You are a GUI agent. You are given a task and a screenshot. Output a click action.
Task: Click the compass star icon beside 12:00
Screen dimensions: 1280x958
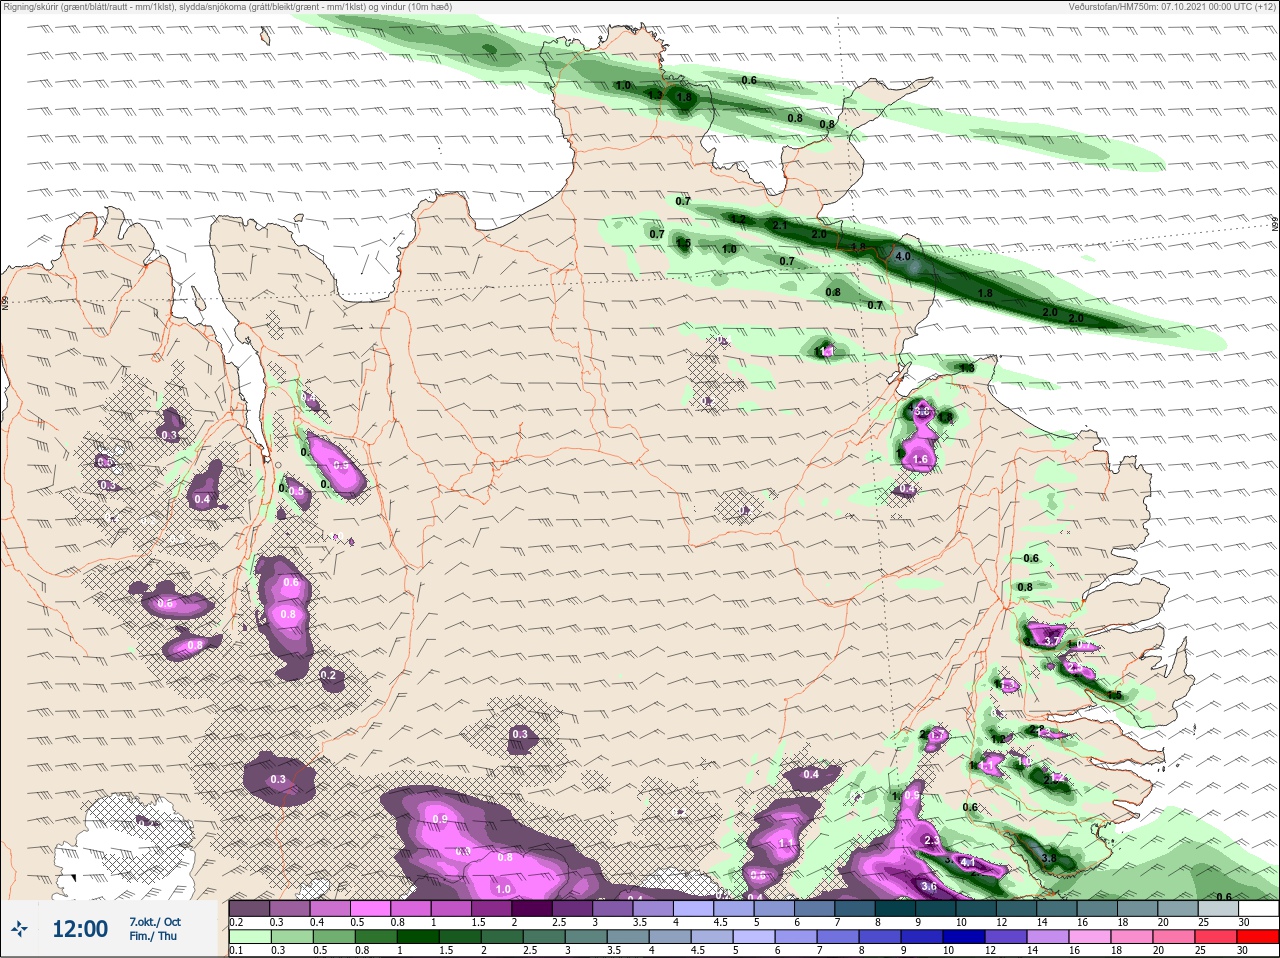click(20, 929)
